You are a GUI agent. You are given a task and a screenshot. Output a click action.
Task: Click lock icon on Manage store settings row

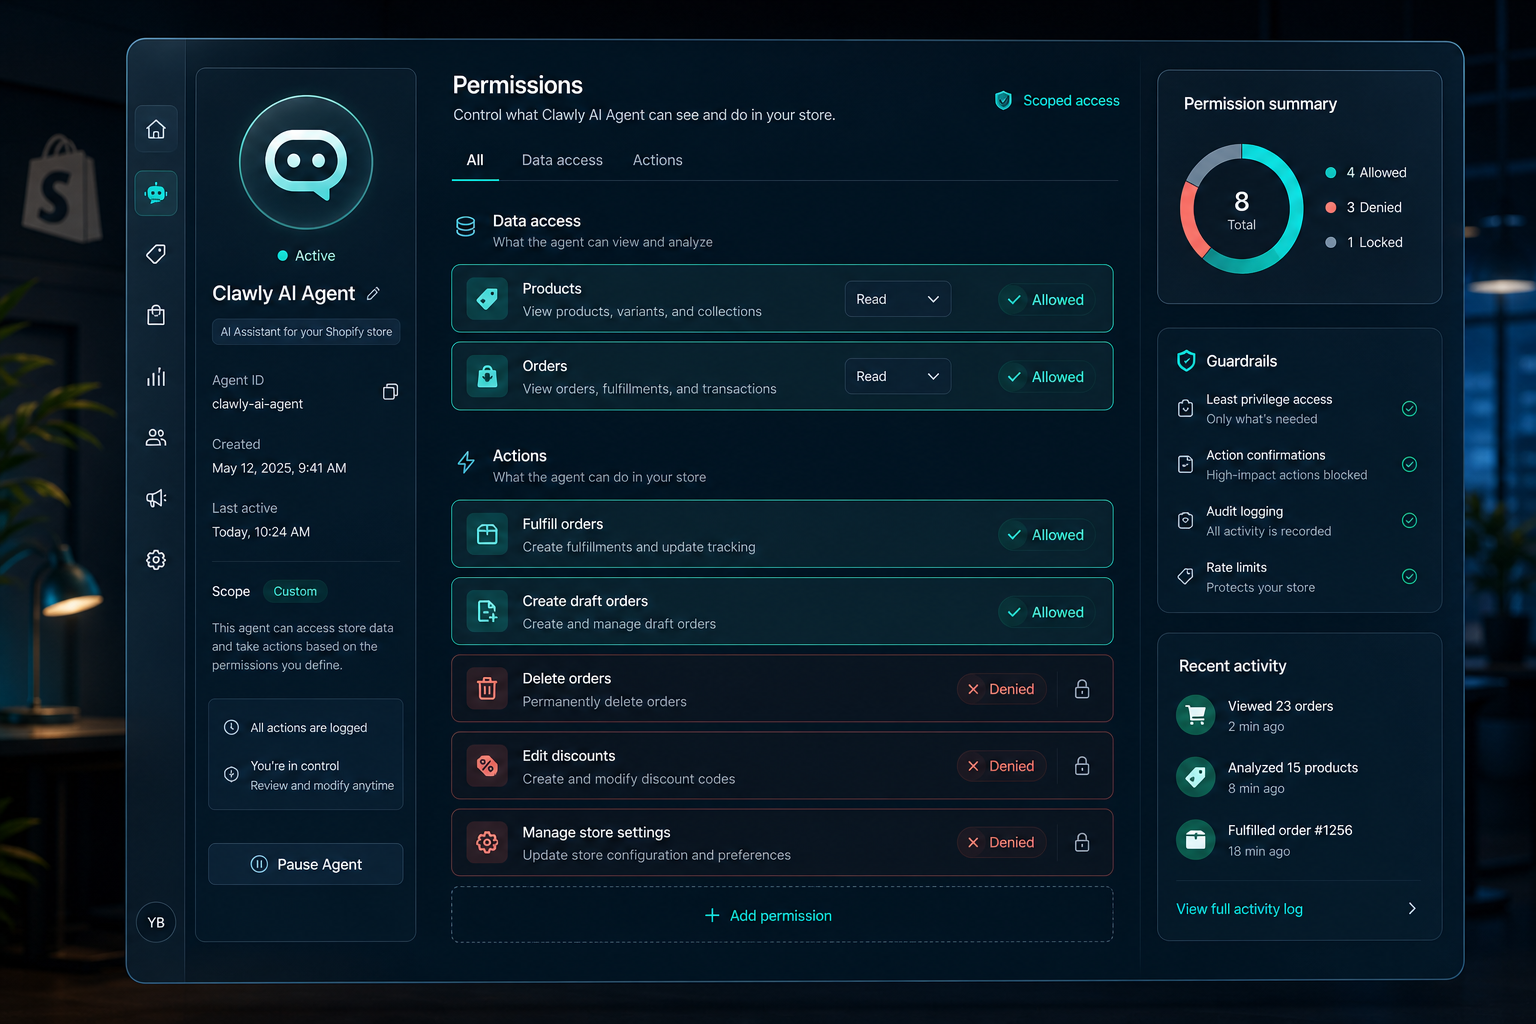coord(1082,843)
